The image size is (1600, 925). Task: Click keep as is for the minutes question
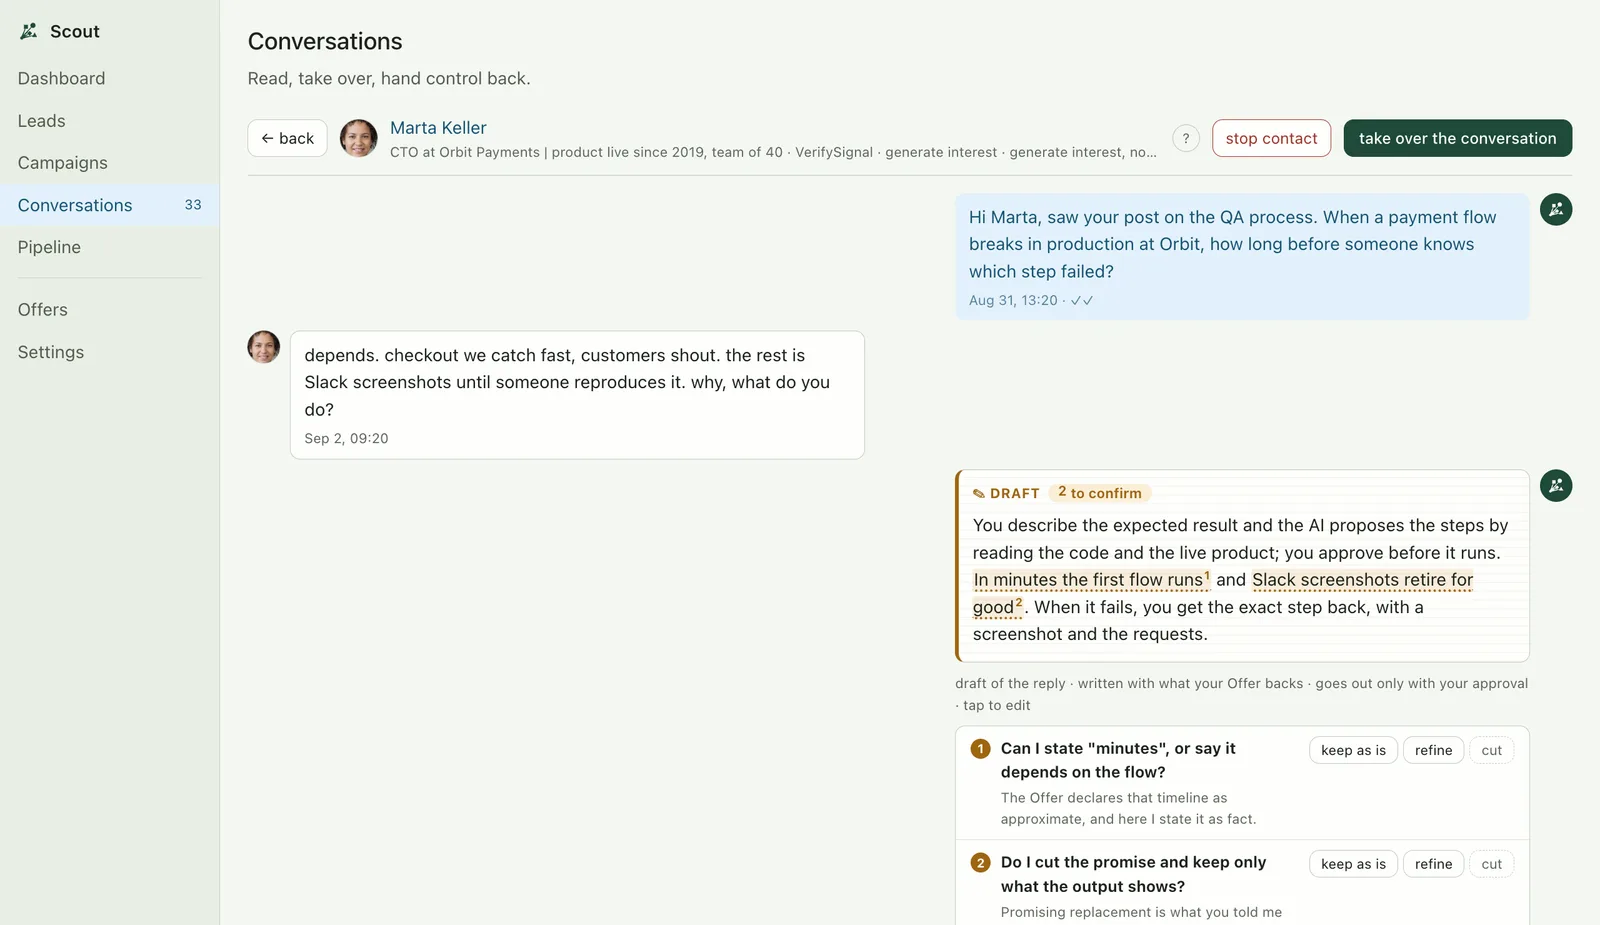1353,750
